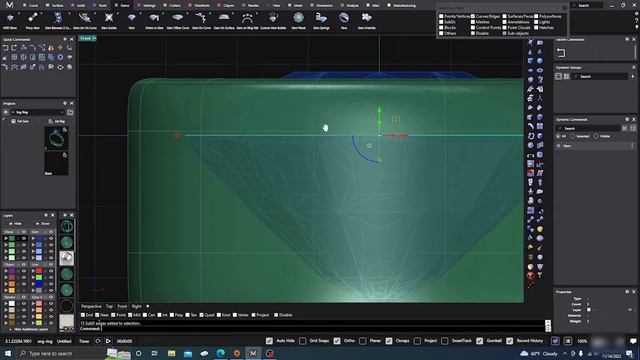Open the Surface ribbon tab
The height and width of the screenshot is (360, 640).
click(x=55, y=5)
